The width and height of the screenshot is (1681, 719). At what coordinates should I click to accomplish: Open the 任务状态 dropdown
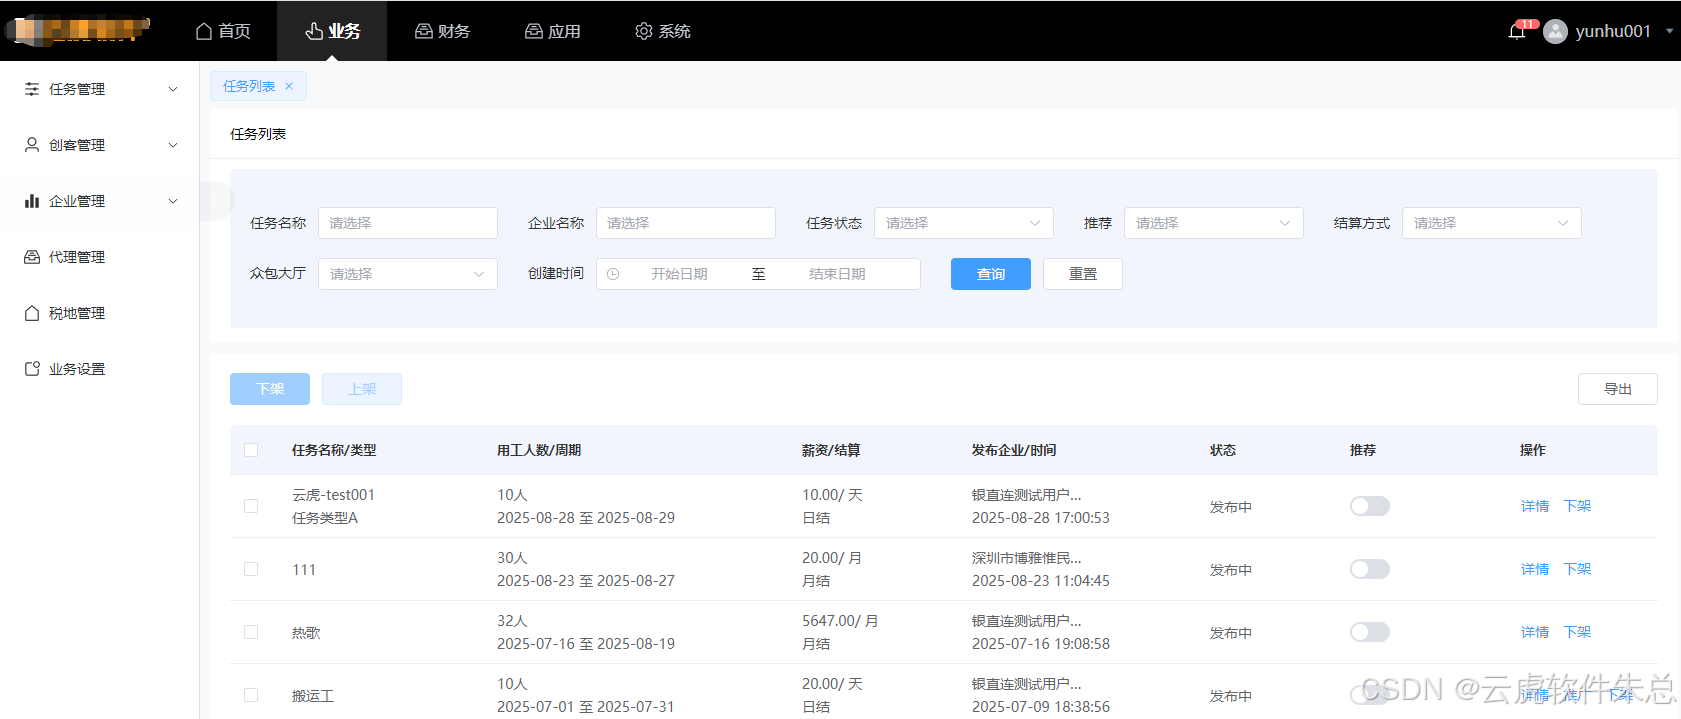(963, 223)
